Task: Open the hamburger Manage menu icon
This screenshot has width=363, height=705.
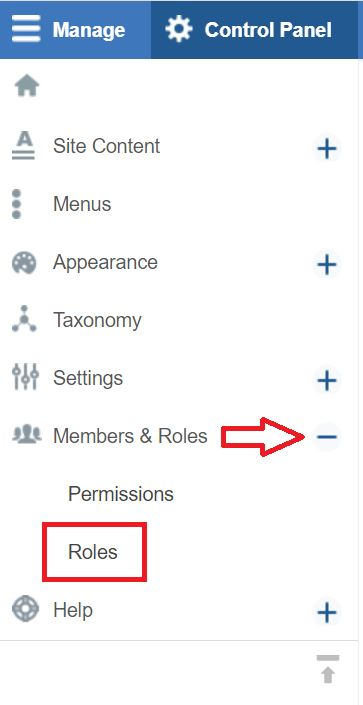Action: [x=26, y=29]
